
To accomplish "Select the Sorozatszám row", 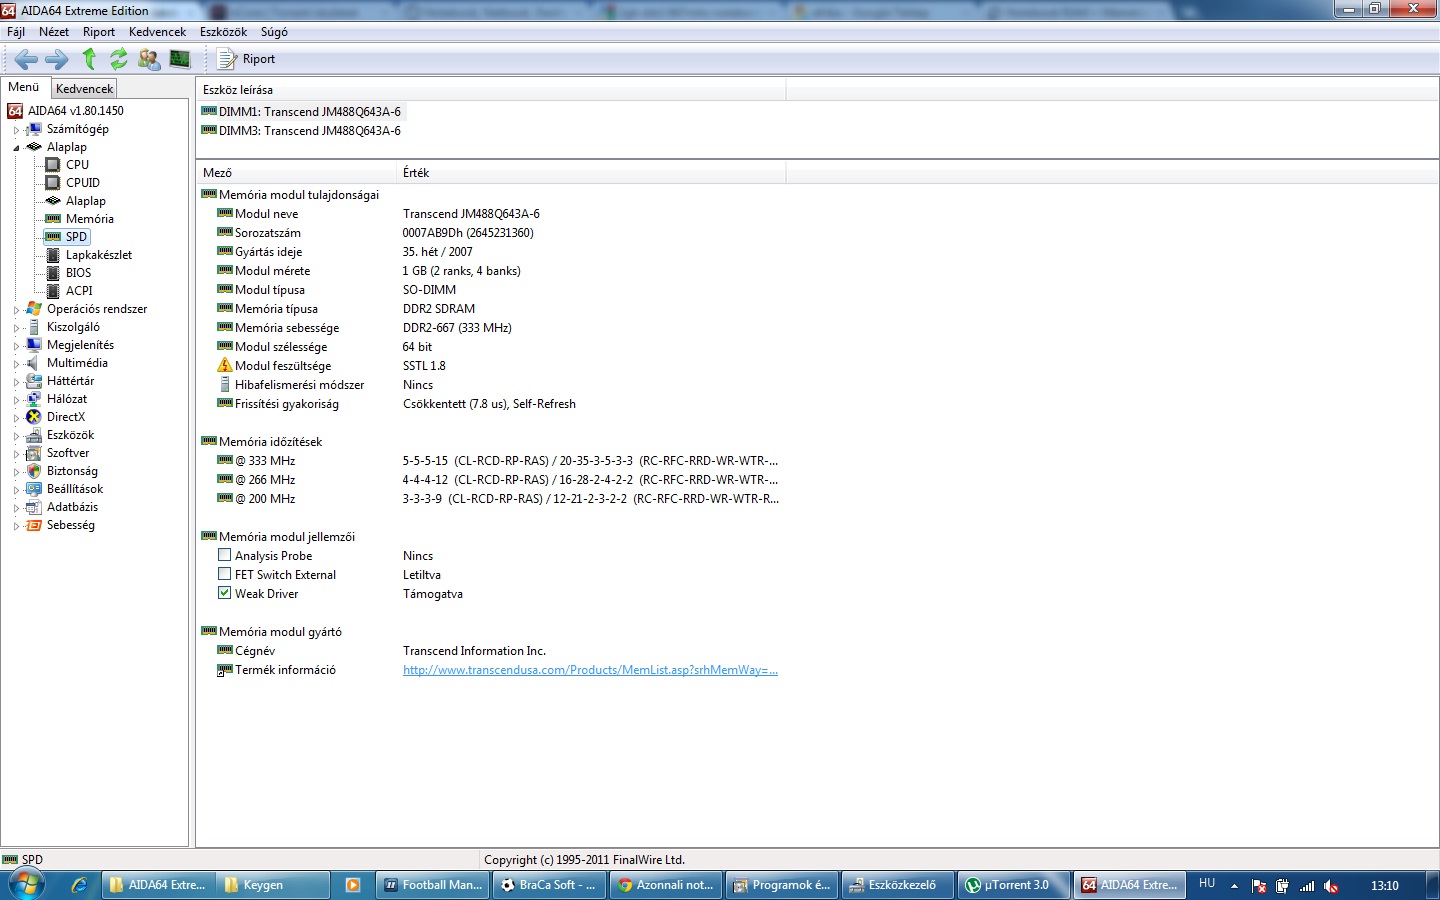I will [x=490, y=233].
